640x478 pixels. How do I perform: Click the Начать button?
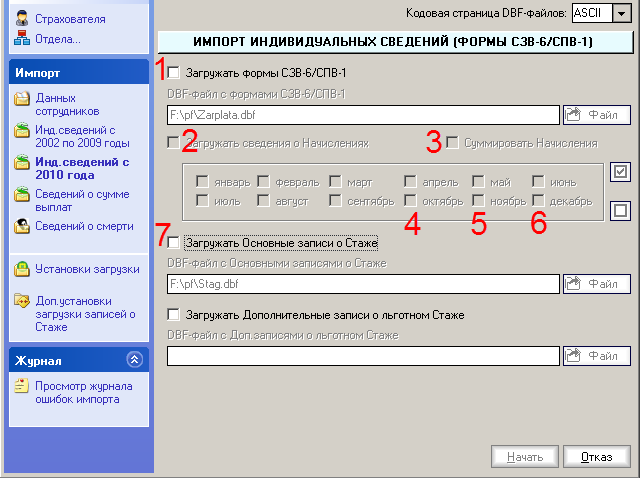pyautogui.click(x=525, y=457)
